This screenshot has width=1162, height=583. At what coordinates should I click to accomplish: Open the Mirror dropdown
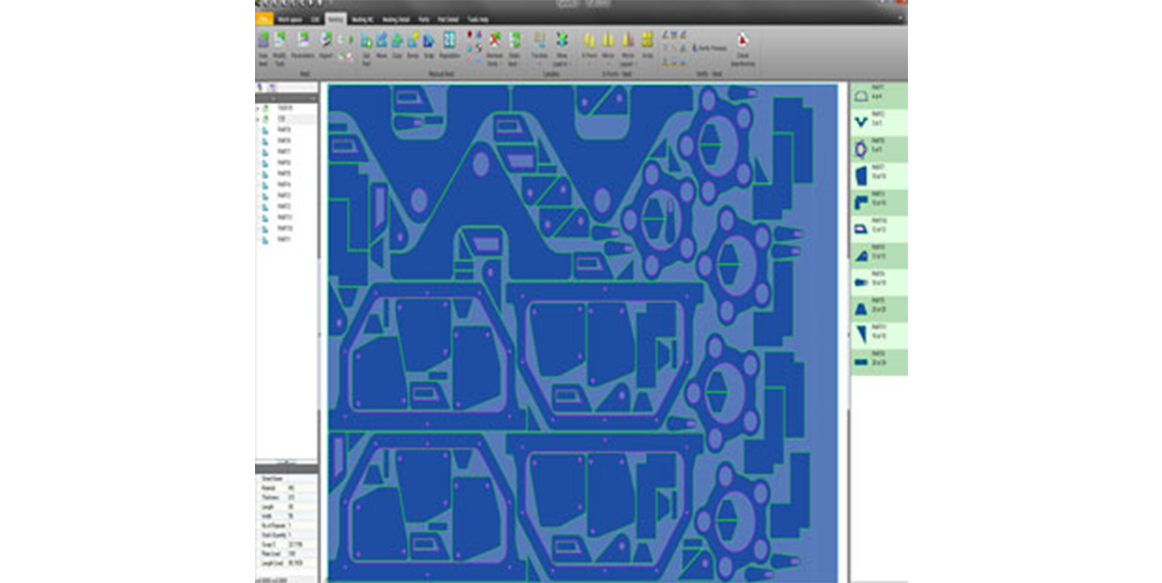pos(608,49)
